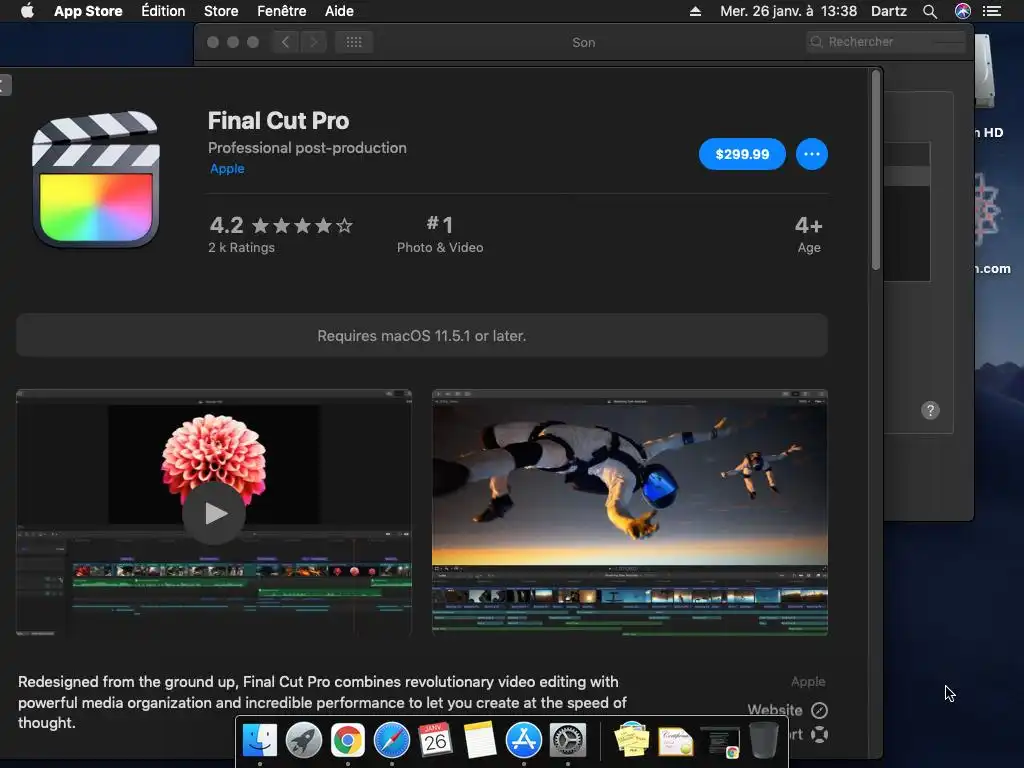Open the Store menu
The height and width of the screenshot is (768, 1024).
(221, 11)
